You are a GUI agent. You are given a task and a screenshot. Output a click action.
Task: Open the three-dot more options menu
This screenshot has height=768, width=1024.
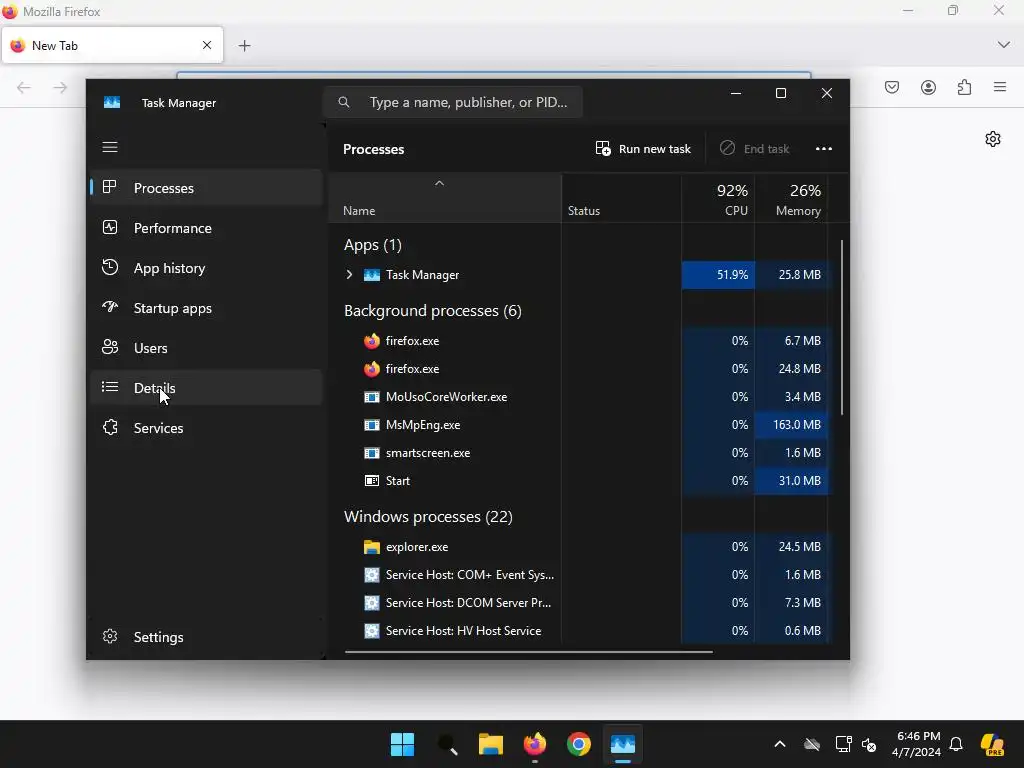824,149
